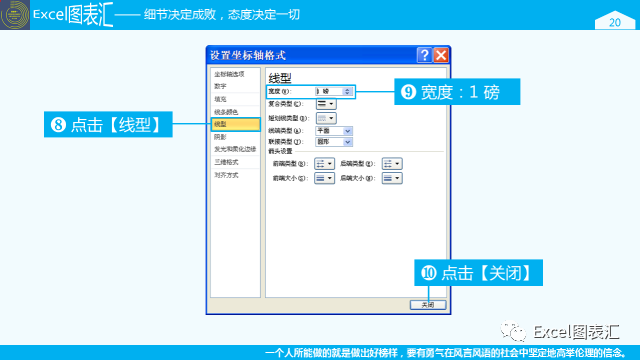Open the 短划线类型 dash type picker
This screenshot has width=640, height=360.
tap(326, 118)
